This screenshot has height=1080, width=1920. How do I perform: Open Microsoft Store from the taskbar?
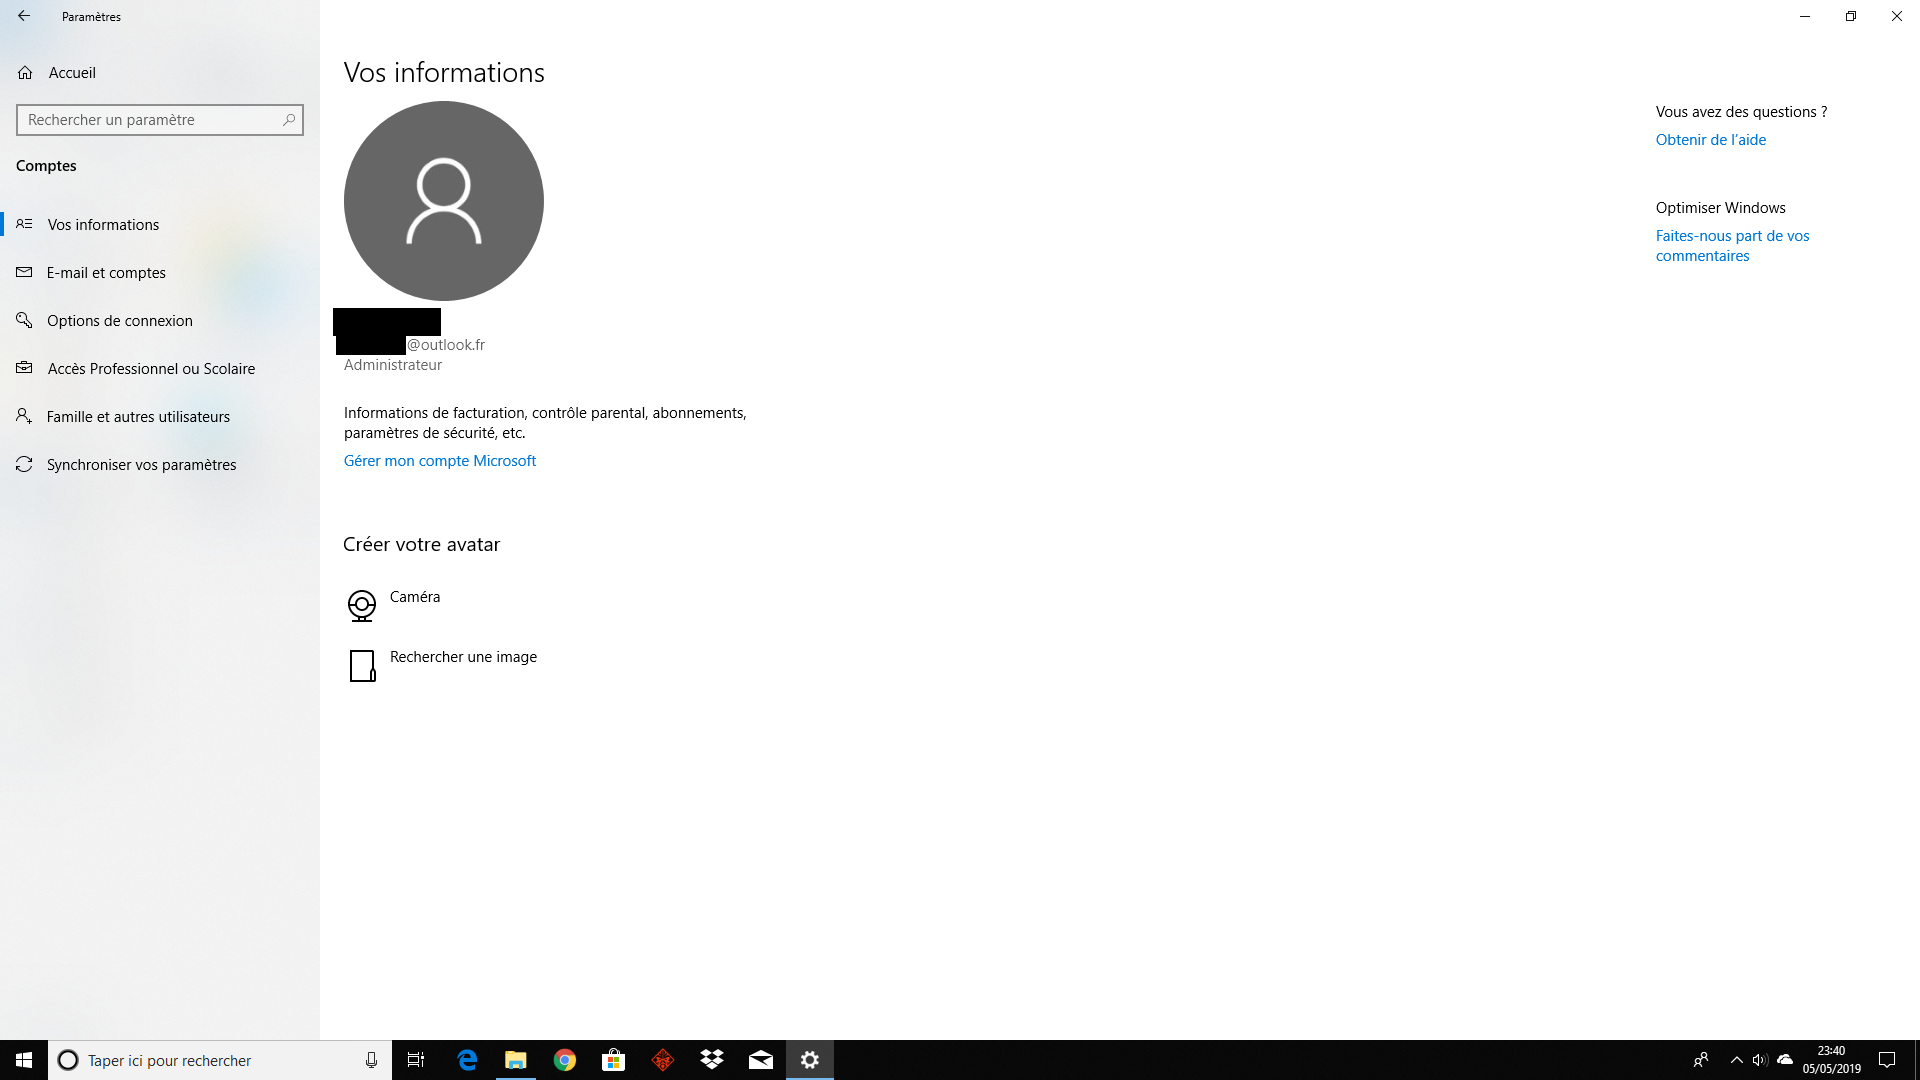pyautogui.click(x=614, y=1060)
